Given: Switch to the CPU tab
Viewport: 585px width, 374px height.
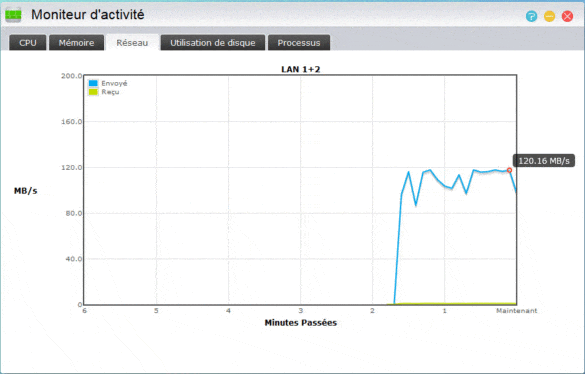Looking at the screenshot, I should pyautogui.click(x=28, y=43).
